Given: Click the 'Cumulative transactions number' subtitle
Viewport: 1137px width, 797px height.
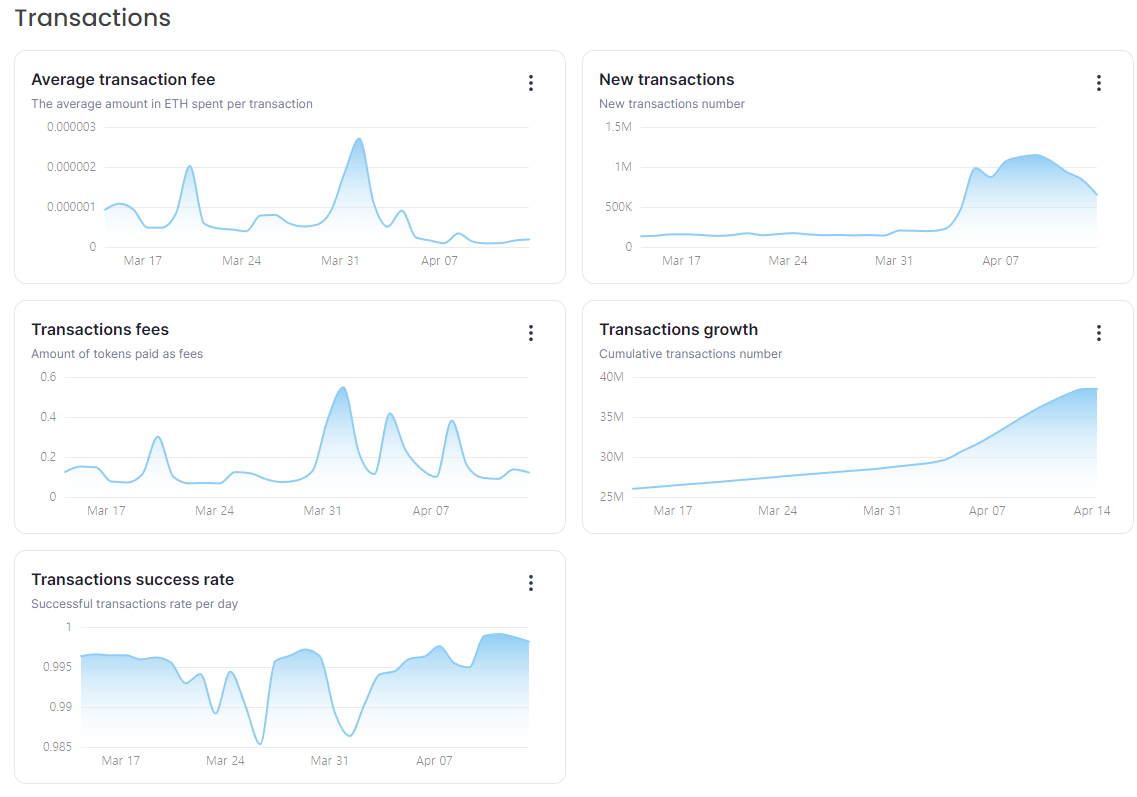Looking at the screenshot, I should [x=690, y=354].
